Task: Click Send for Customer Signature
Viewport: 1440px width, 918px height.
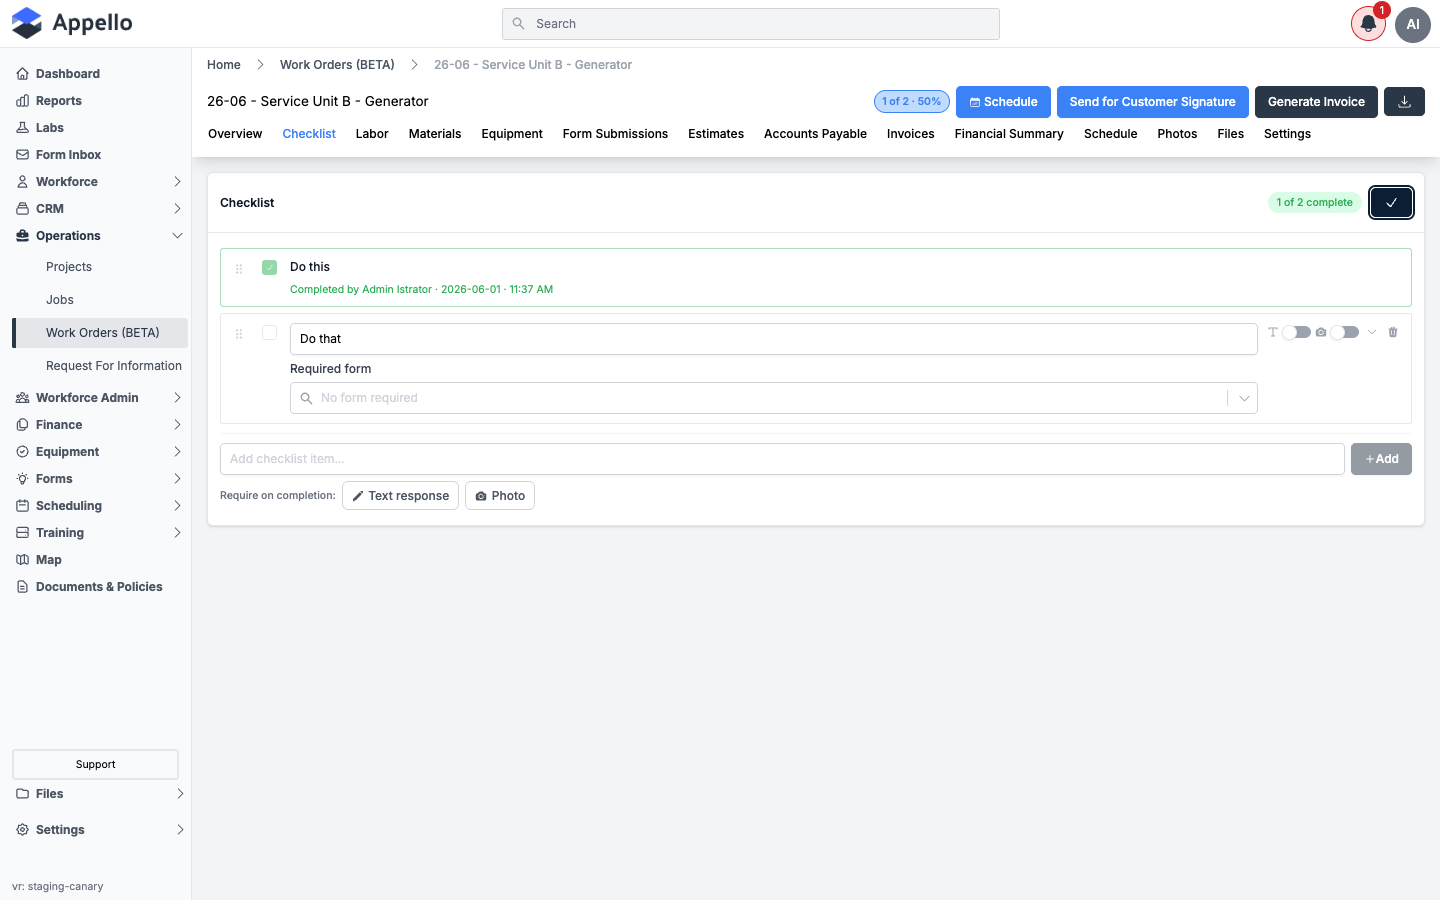Action: coord(1153,102)
